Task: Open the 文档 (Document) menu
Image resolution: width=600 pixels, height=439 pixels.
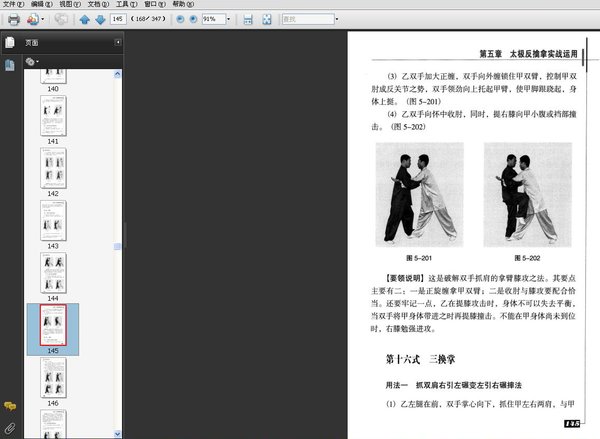Action: click(98, 4)
